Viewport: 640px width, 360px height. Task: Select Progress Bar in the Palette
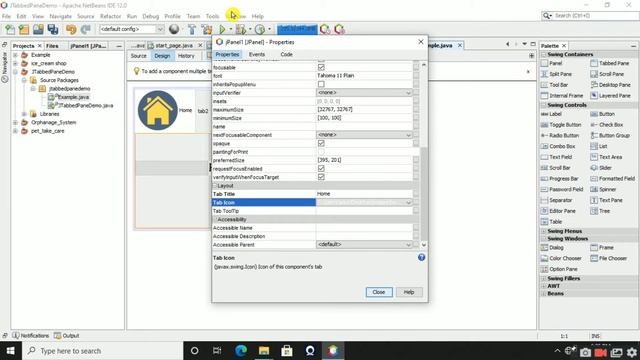pos(560,178)
